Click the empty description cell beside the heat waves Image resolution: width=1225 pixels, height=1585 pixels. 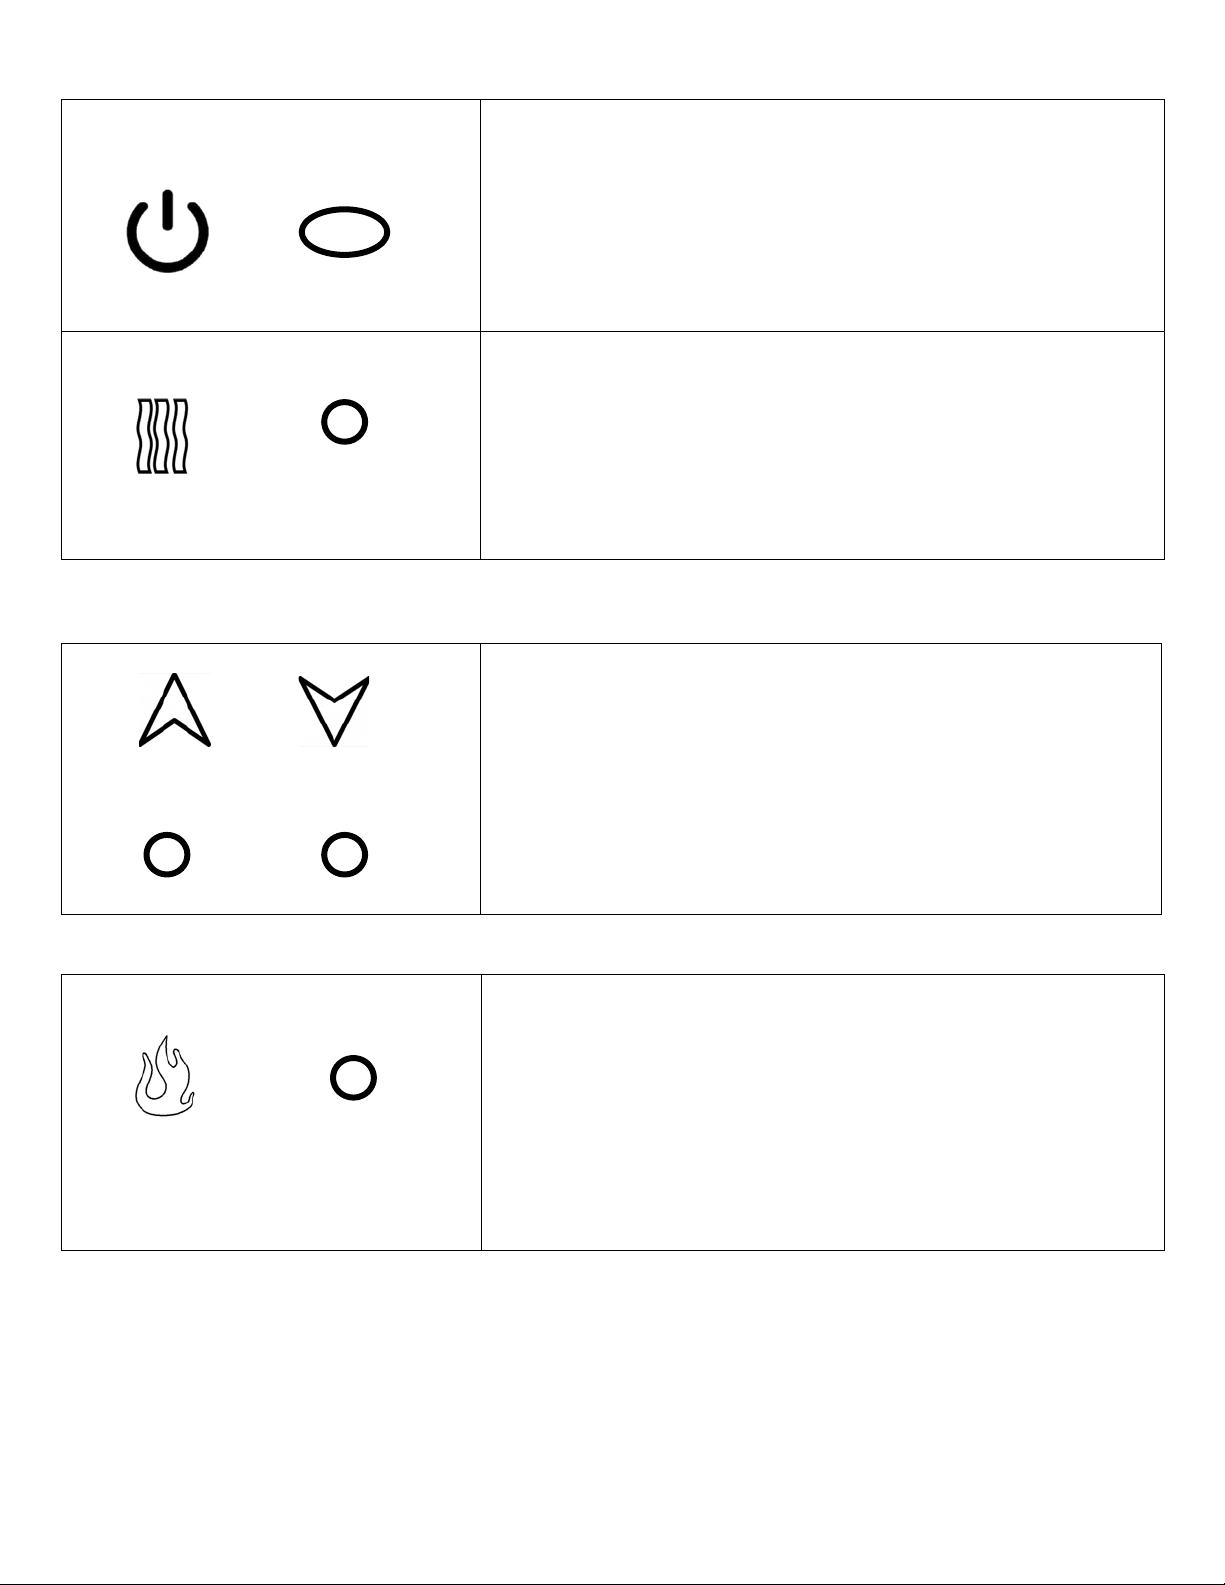click(x=822, y=445)
